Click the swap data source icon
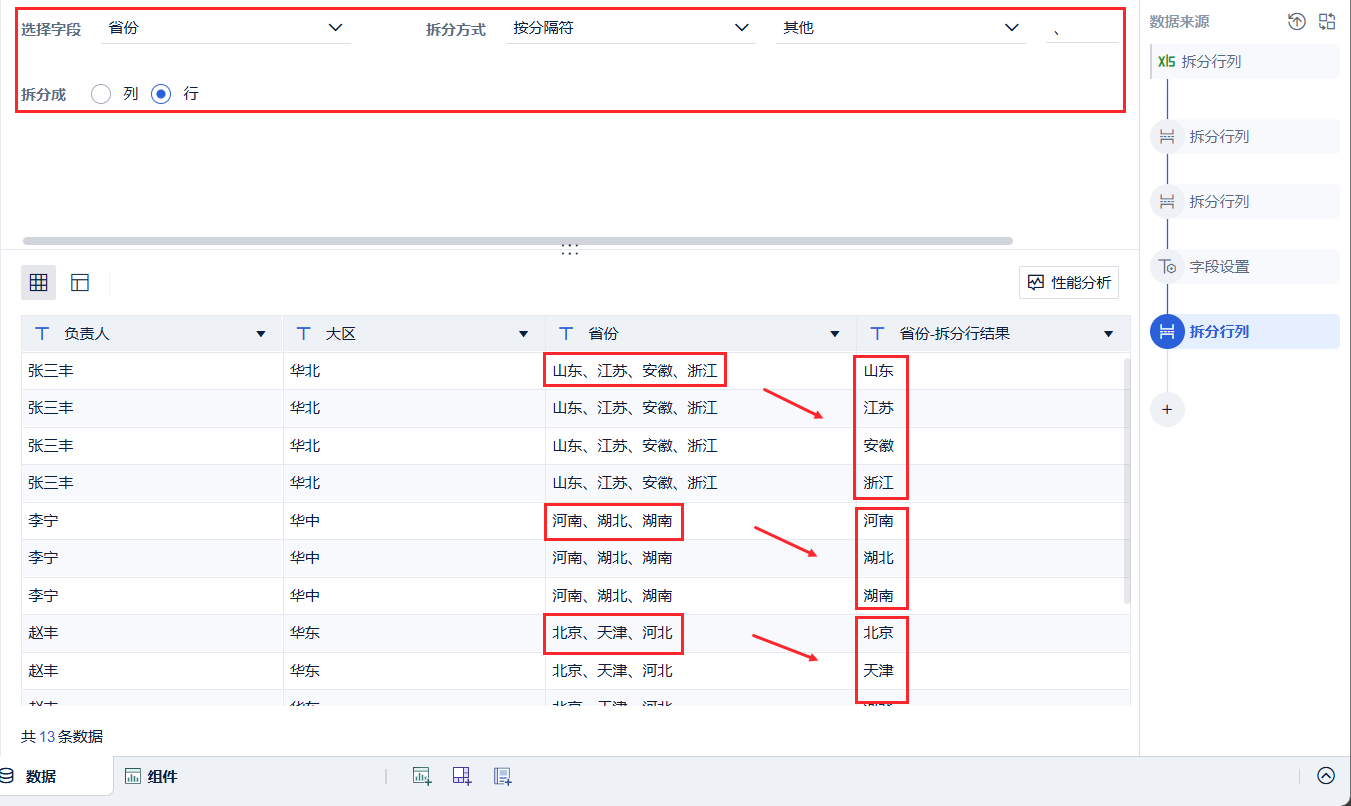This screenshot has height=806, width=1351. pyautogui.click(x=1327, y=21)
